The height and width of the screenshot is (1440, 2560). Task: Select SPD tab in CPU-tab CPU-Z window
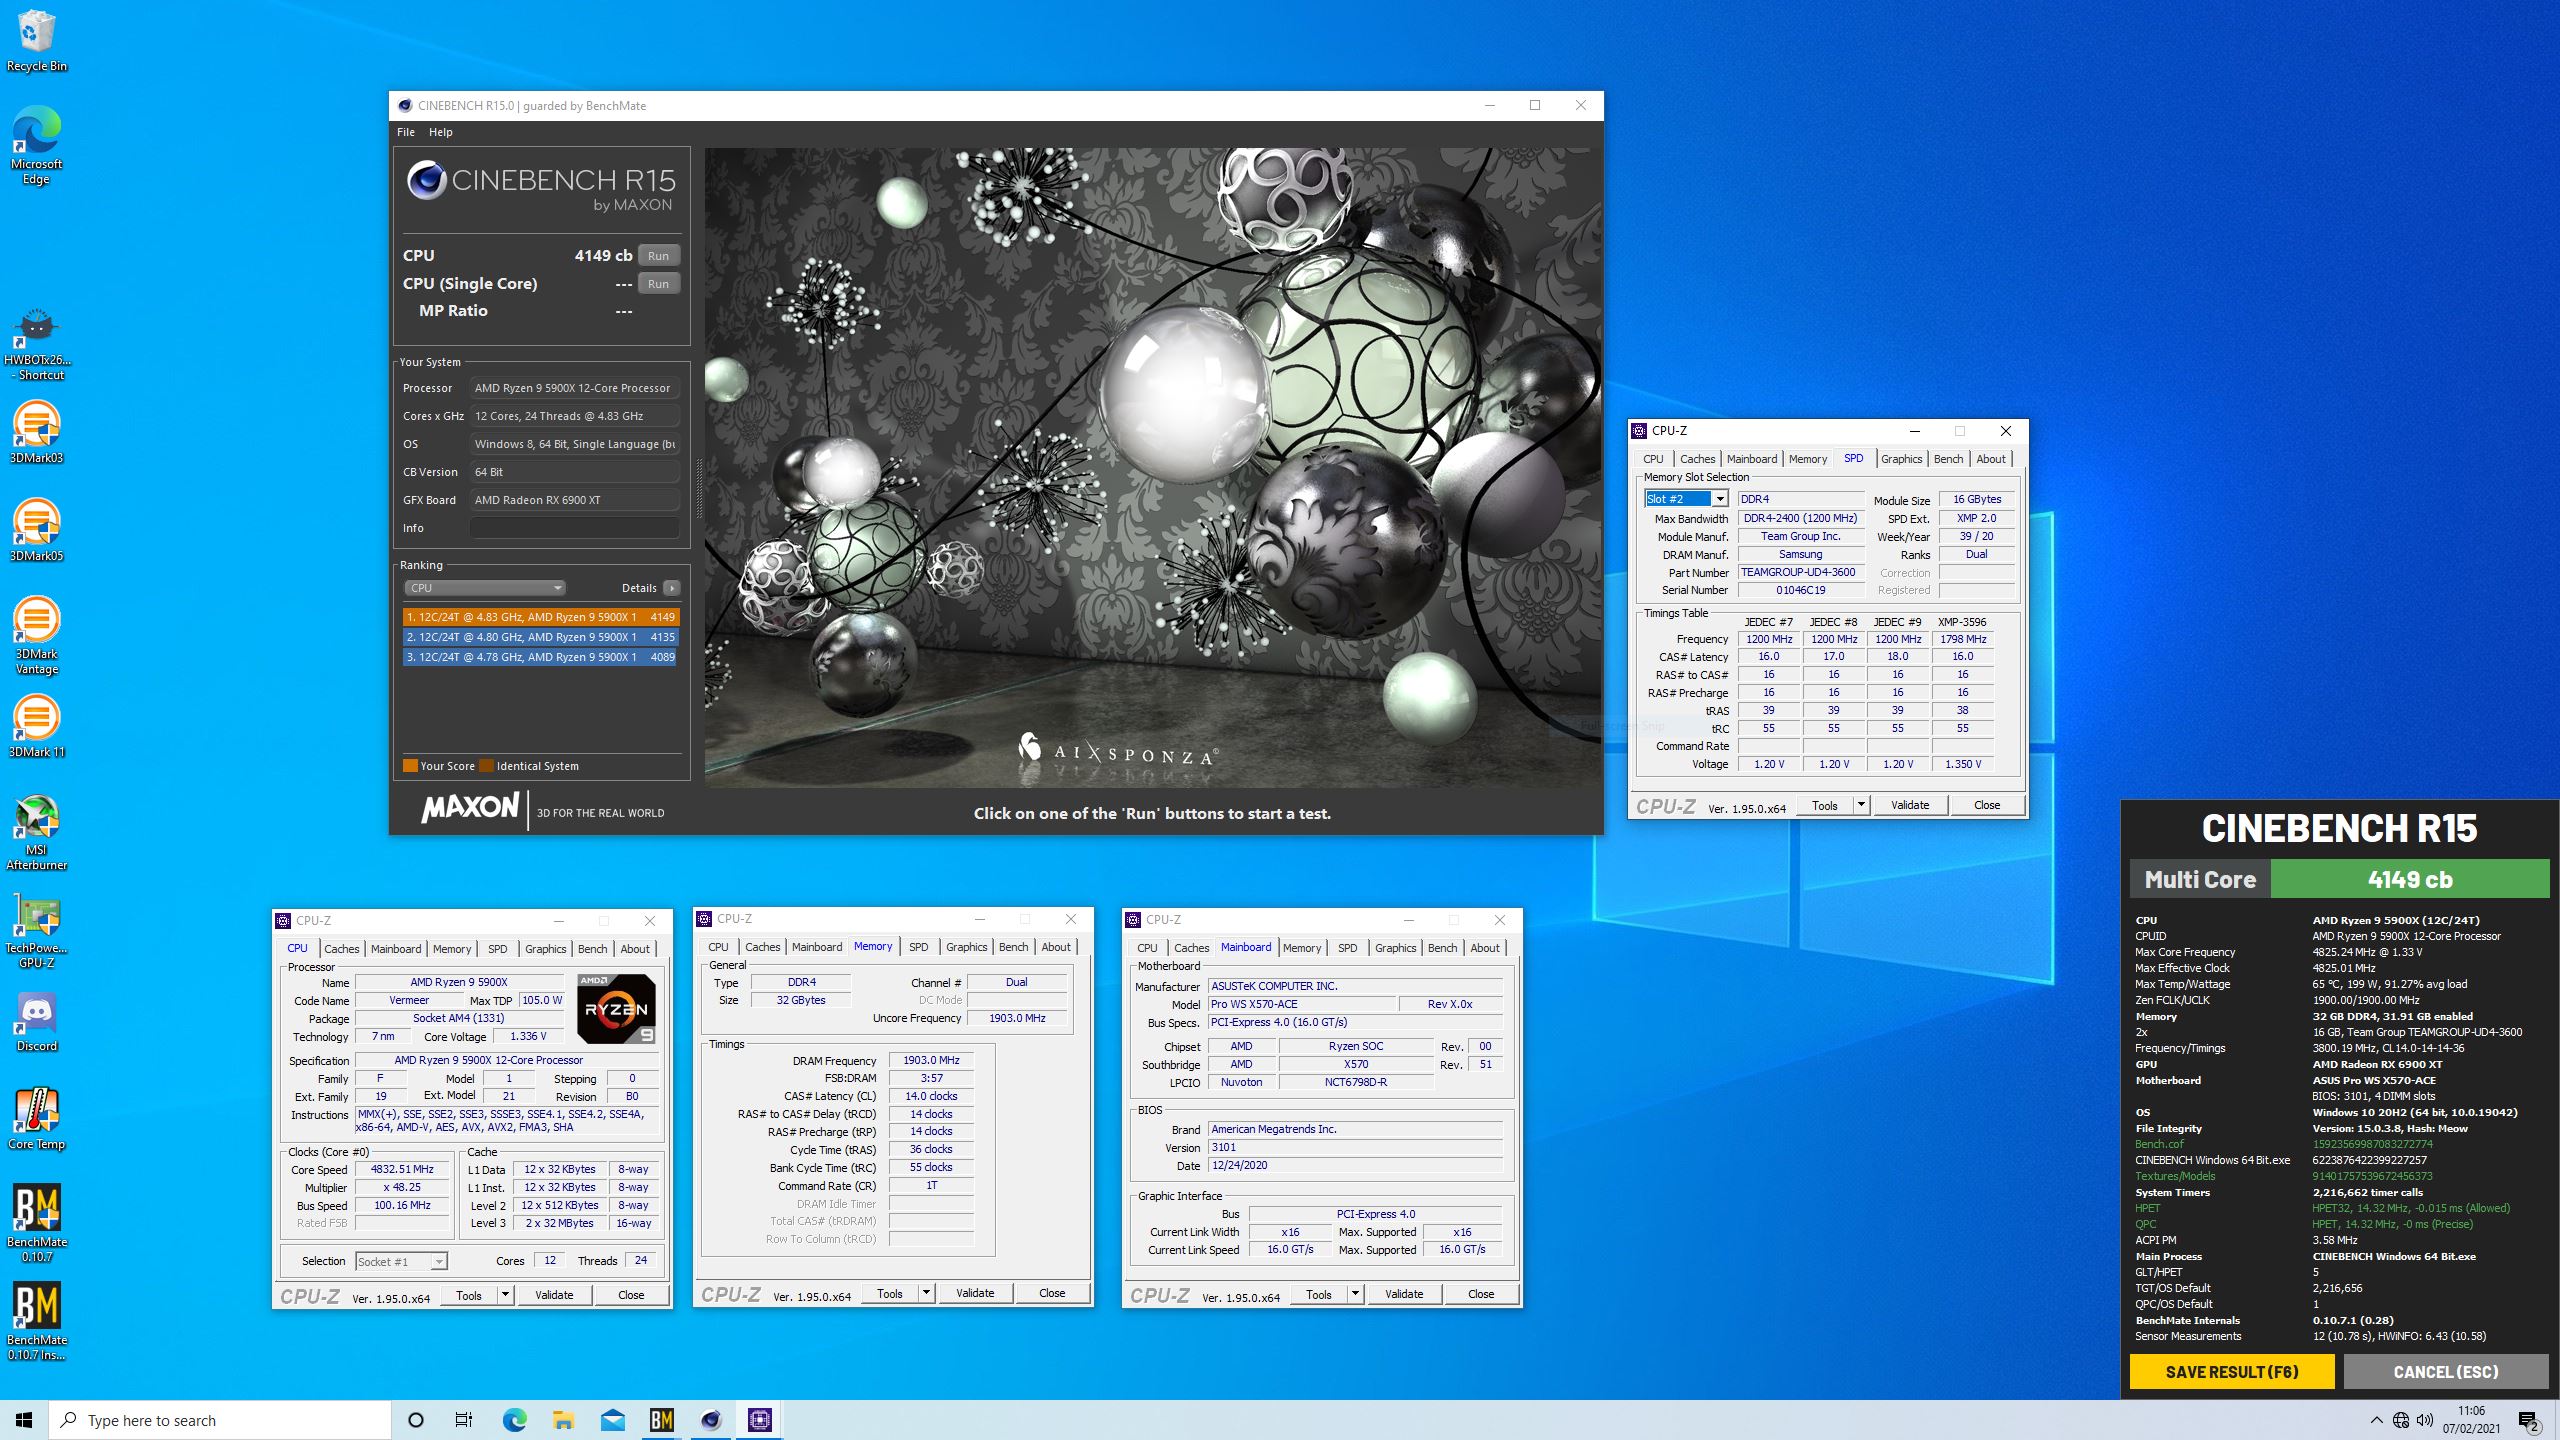pos(497,949)
